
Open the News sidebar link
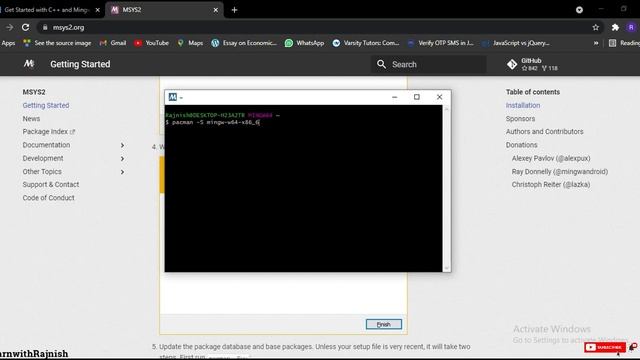point(31,119)
